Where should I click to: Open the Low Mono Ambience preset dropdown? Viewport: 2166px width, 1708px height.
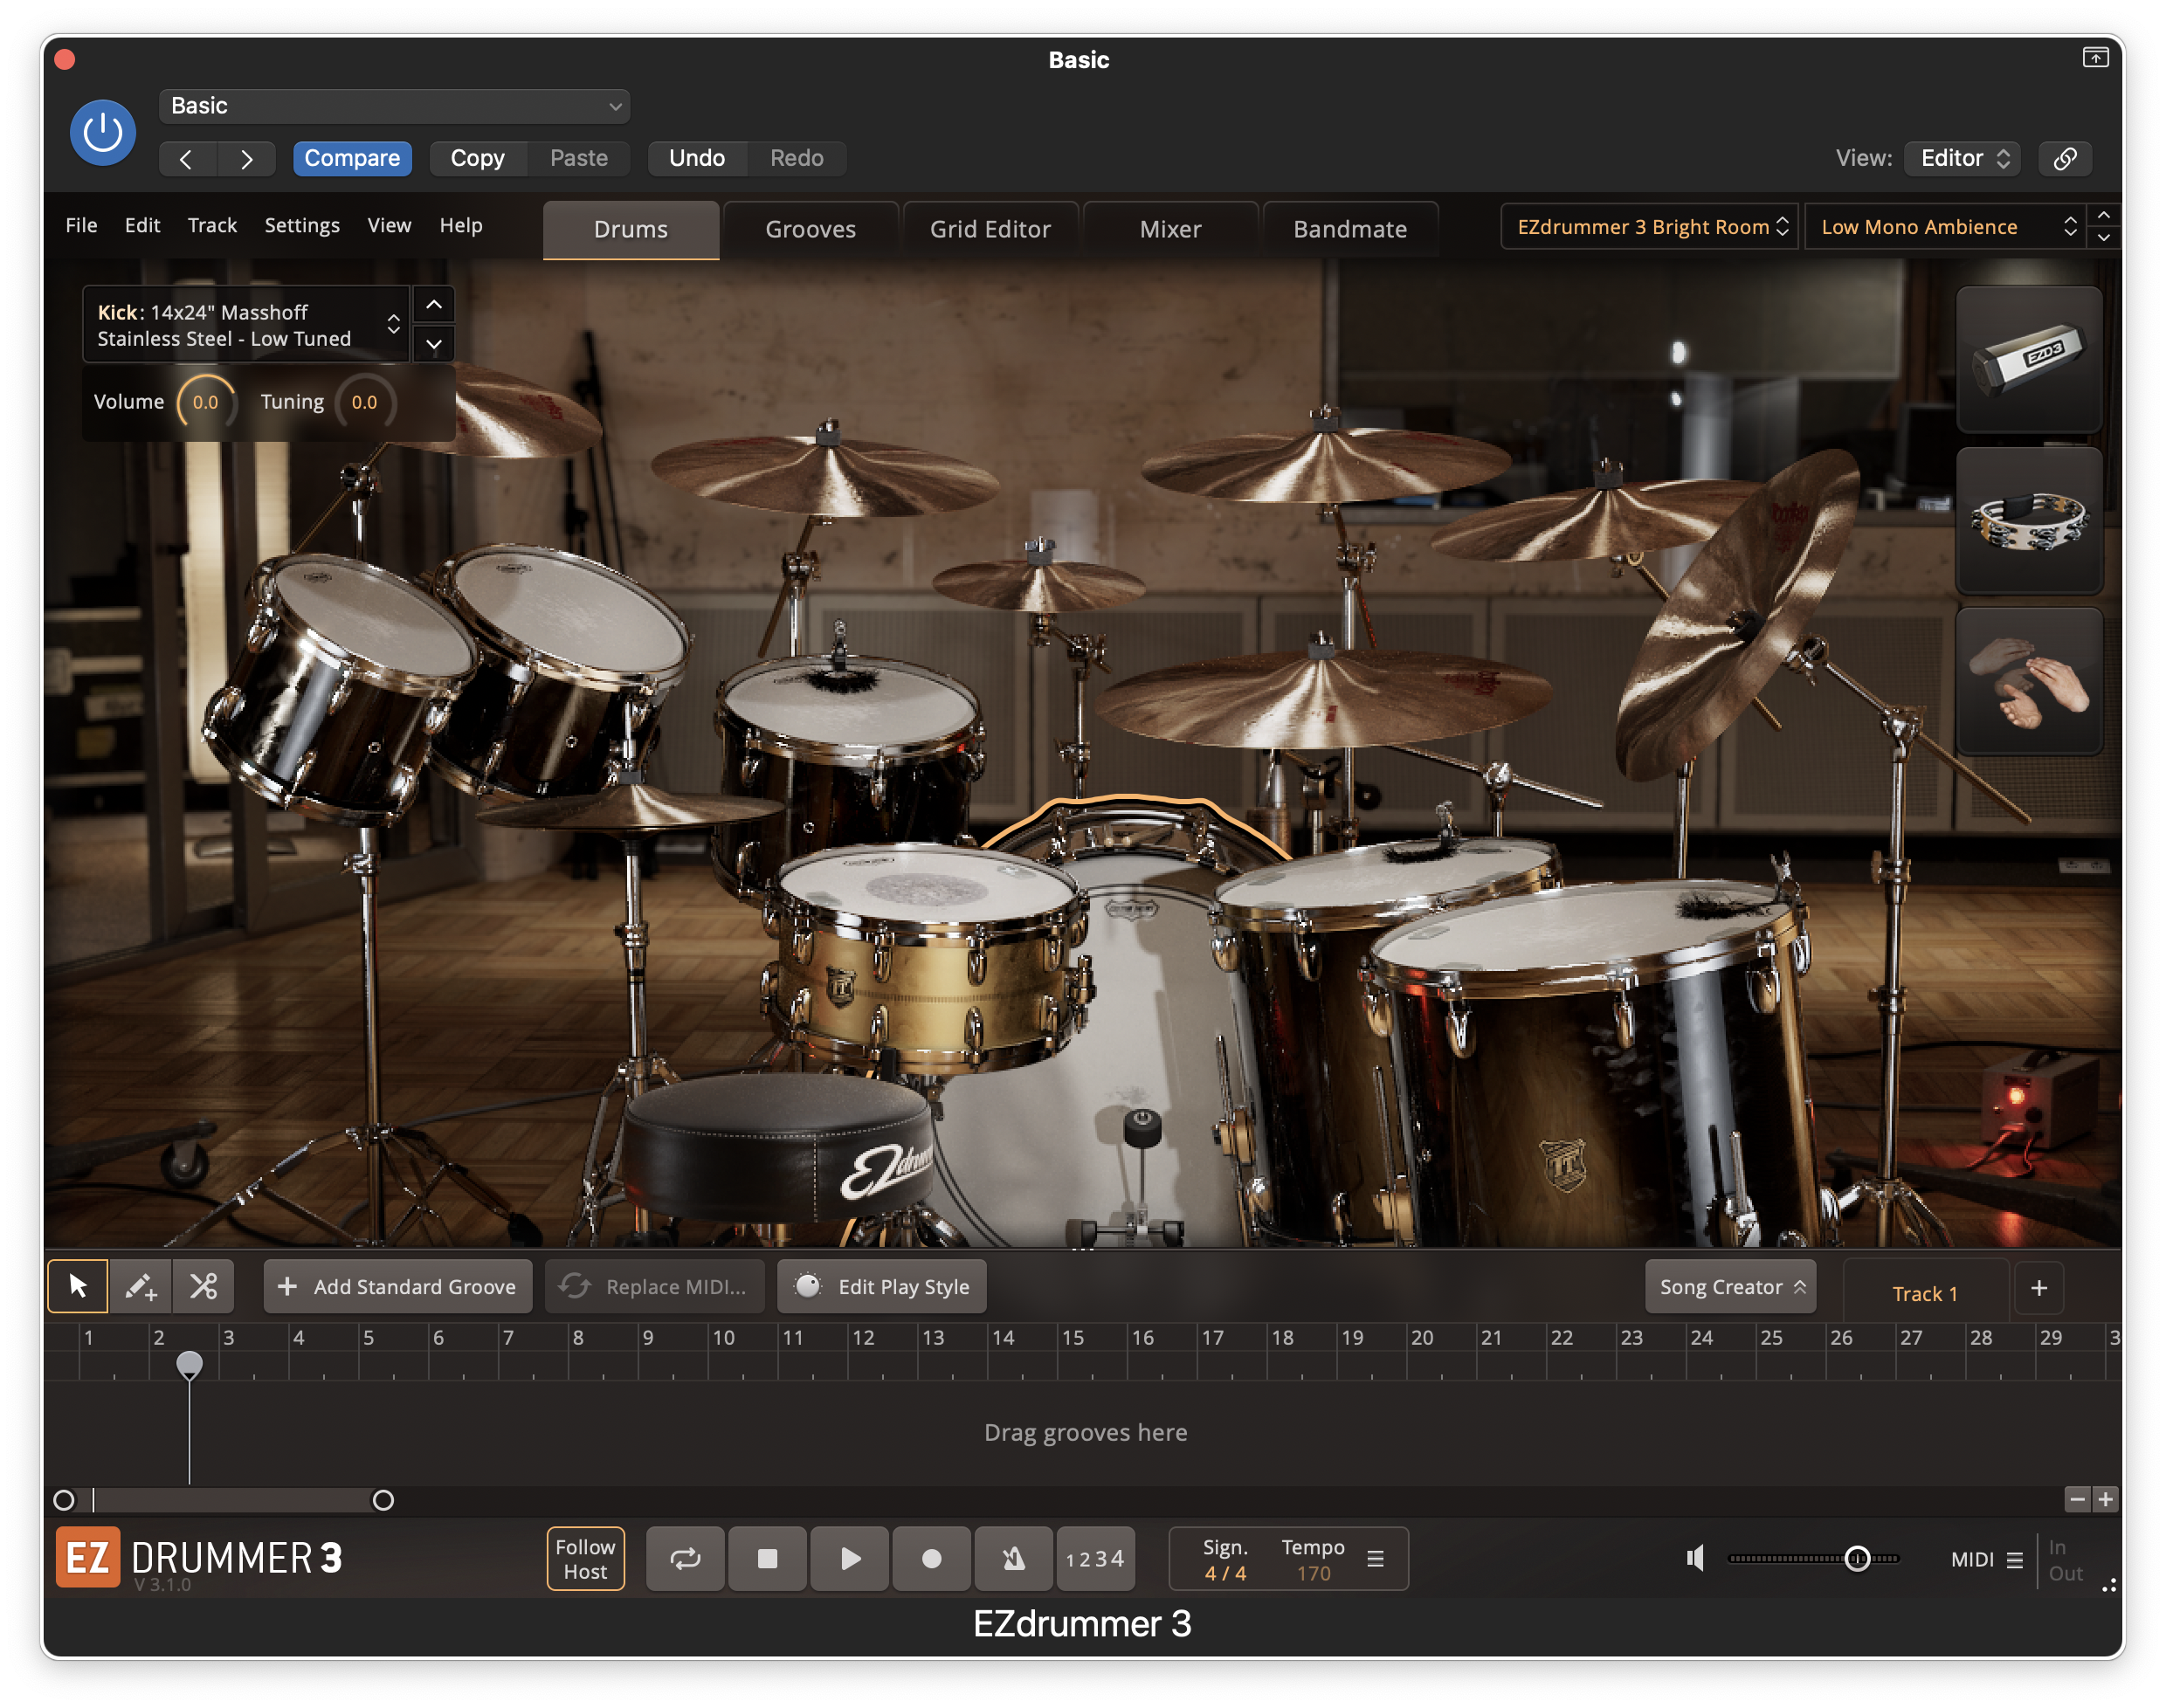[x=1944, y=227]
